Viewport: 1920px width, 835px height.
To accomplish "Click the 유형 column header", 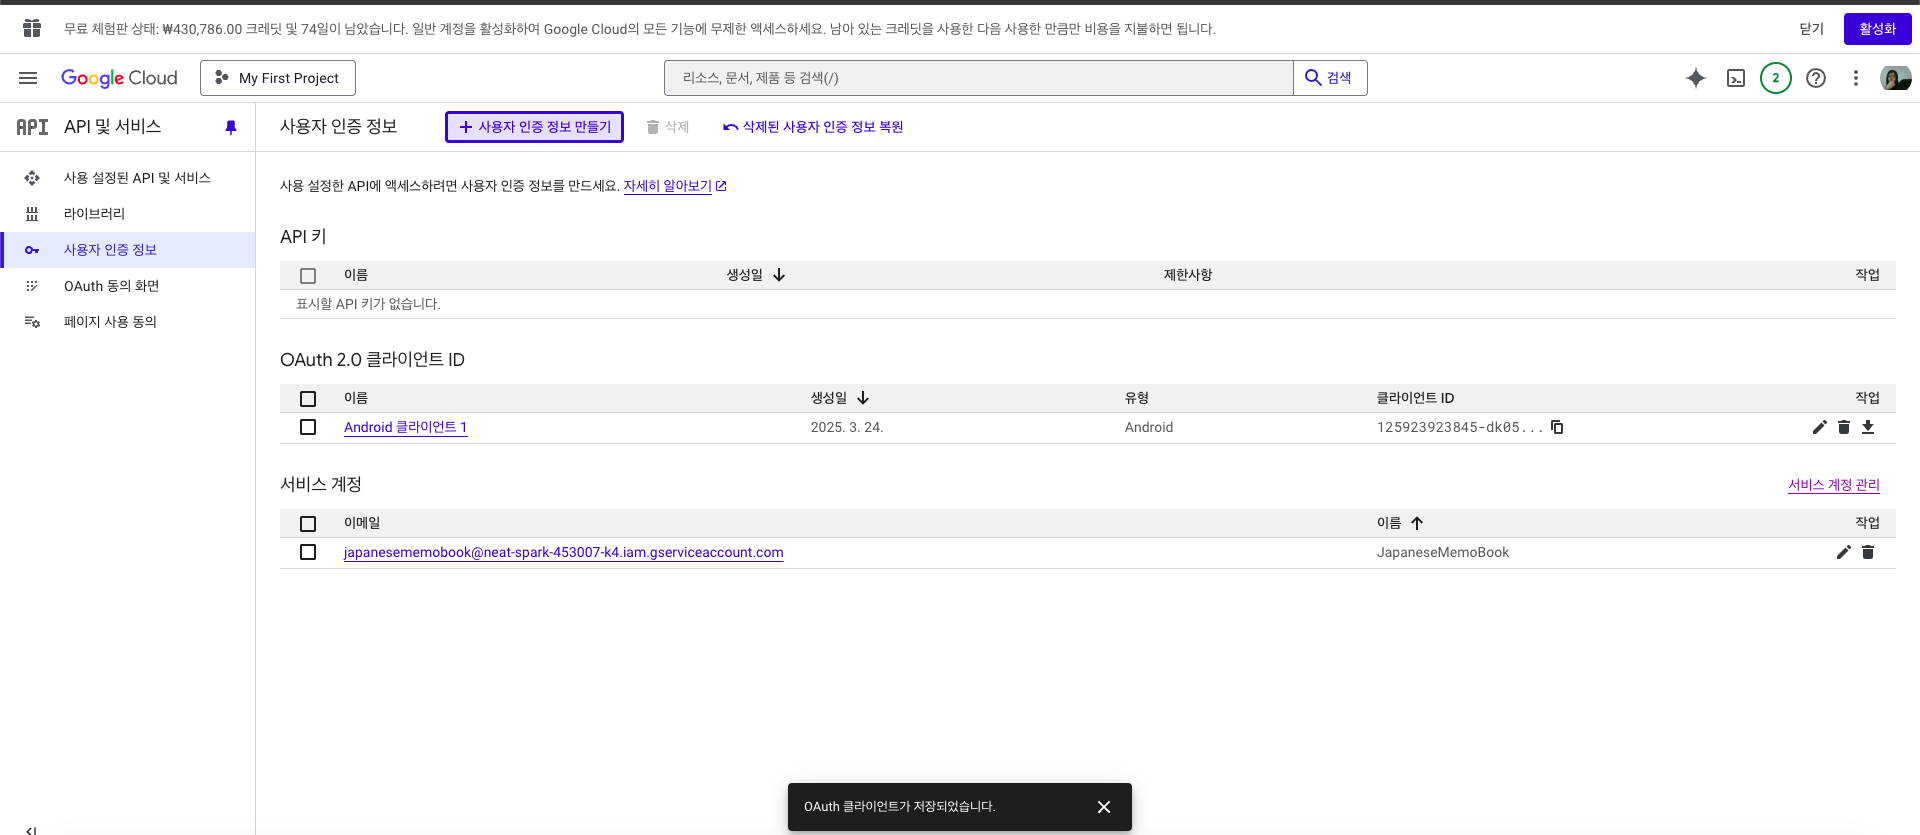I will 1136,398.
